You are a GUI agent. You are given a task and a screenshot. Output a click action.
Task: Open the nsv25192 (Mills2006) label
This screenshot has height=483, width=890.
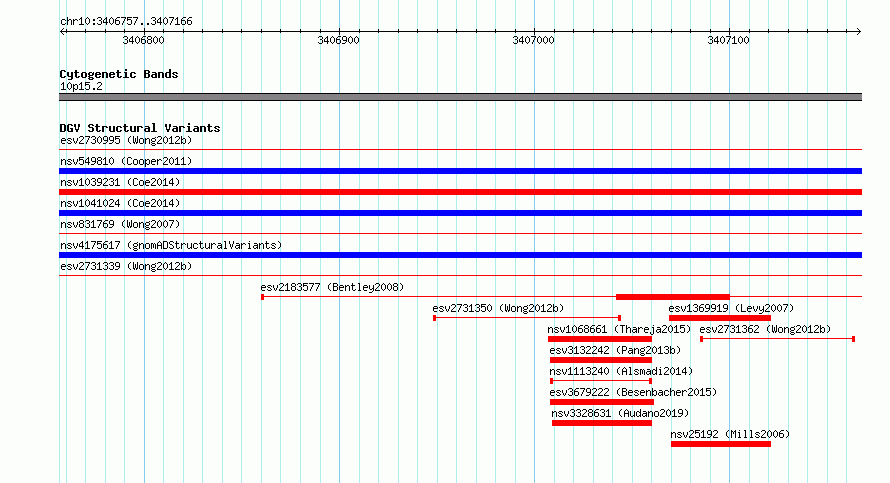[x=730, y=434]
